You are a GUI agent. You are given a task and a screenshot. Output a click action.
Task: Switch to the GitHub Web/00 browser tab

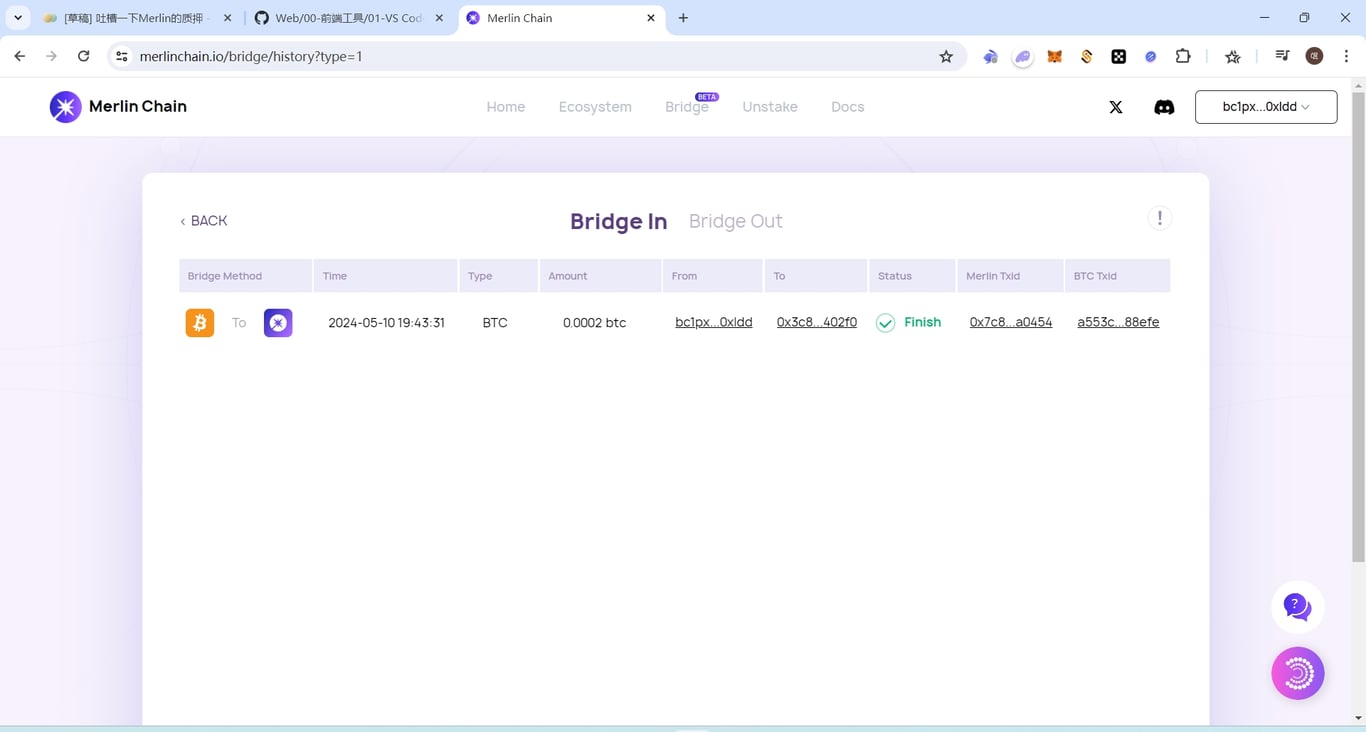point(347,18)
